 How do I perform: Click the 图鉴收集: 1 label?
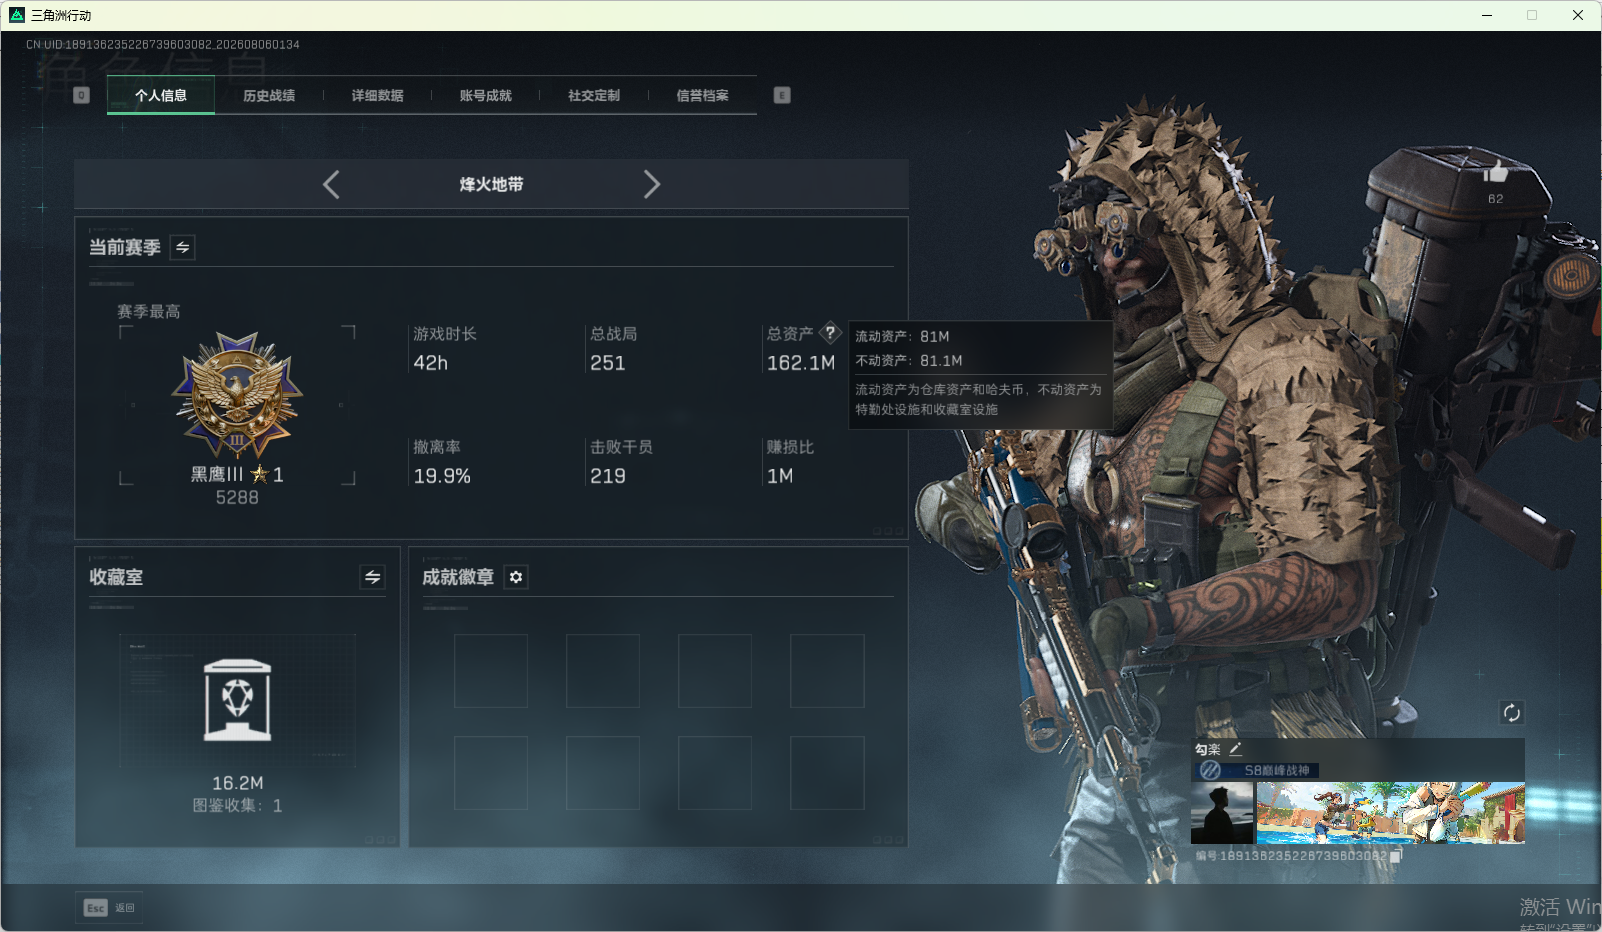coord(237,806)
